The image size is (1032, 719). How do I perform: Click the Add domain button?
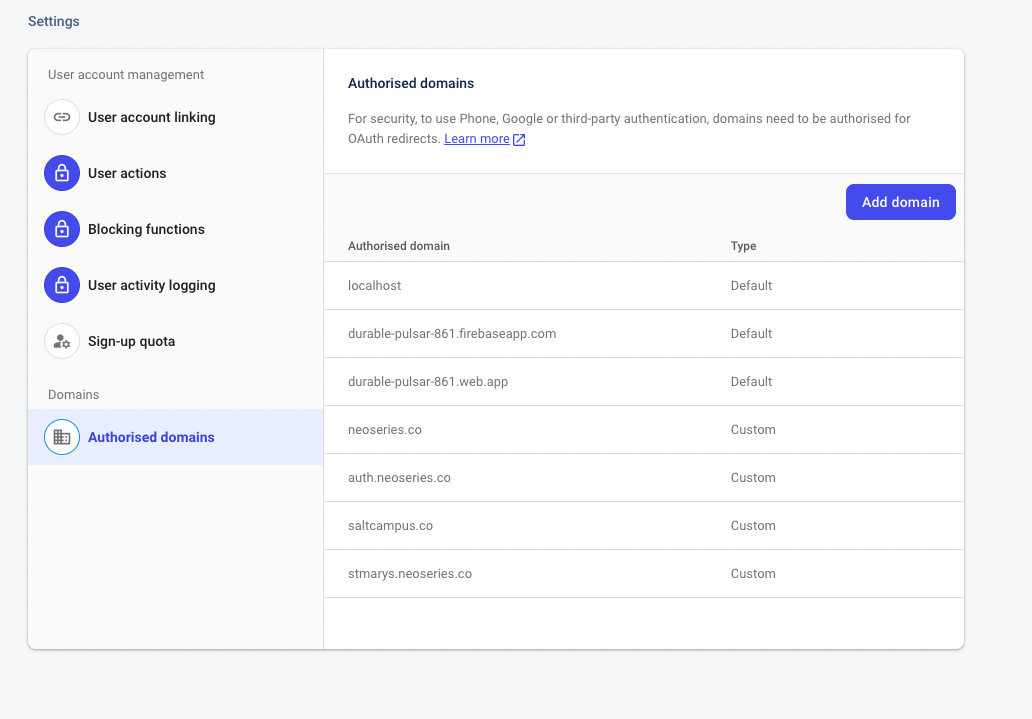(900, 202)
